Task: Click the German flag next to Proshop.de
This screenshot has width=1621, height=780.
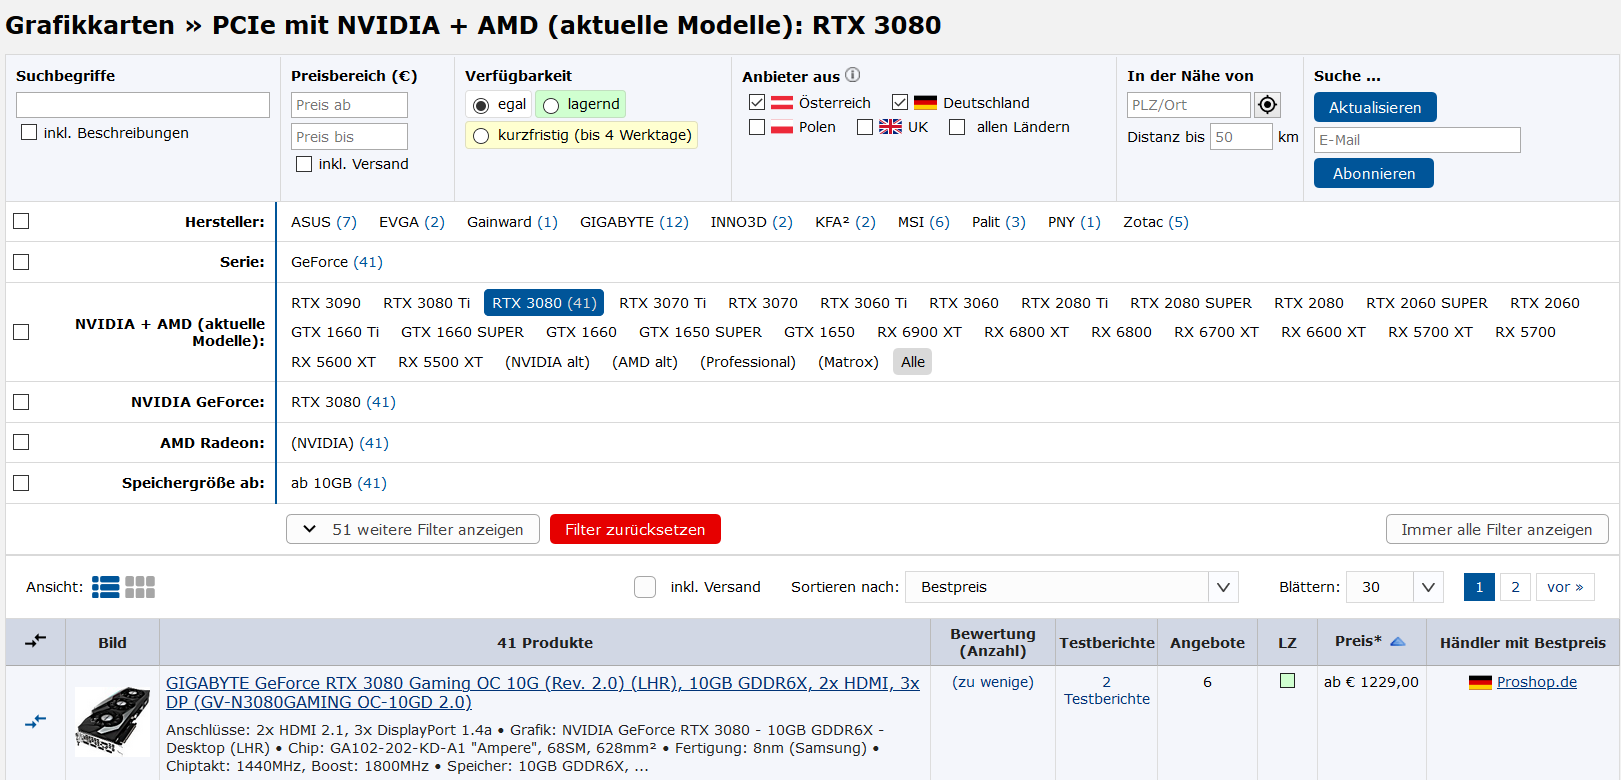Action: tap(1480, 683)
